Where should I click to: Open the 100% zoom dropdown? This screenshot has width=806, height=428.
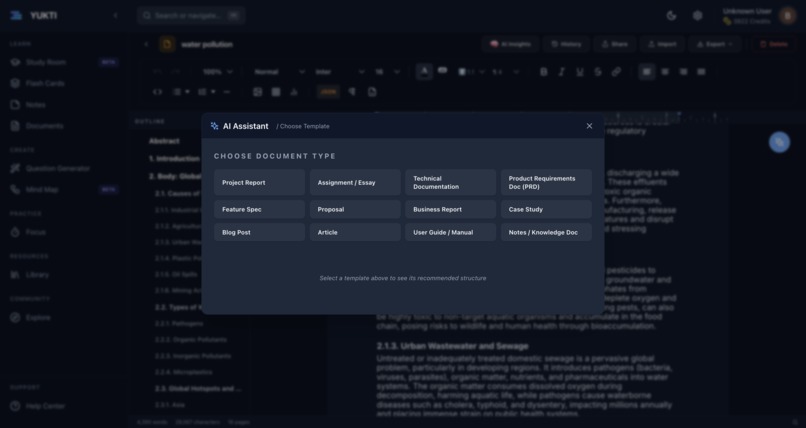(x=217, y=72)
